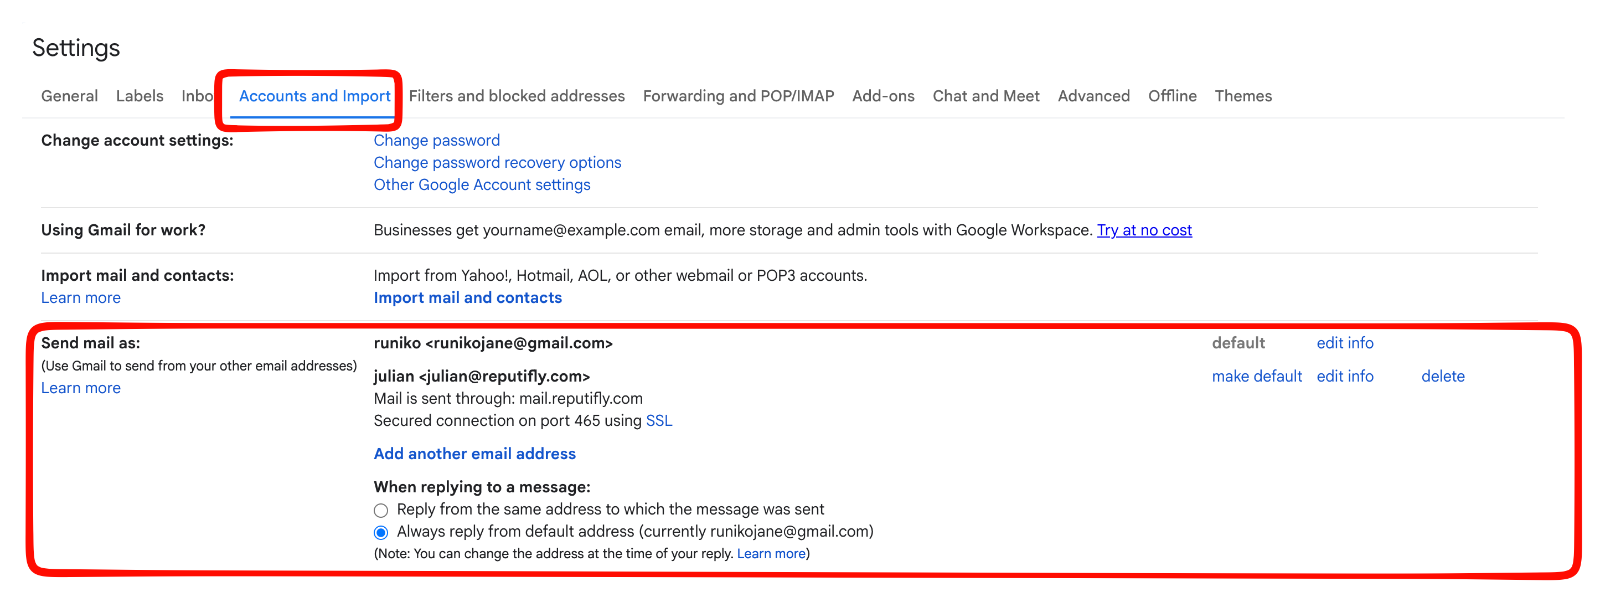The height and width of the screenshot is (597, 1600).
Task: Click the julian <julian@reputifly.com> entry
Action: 482,376
